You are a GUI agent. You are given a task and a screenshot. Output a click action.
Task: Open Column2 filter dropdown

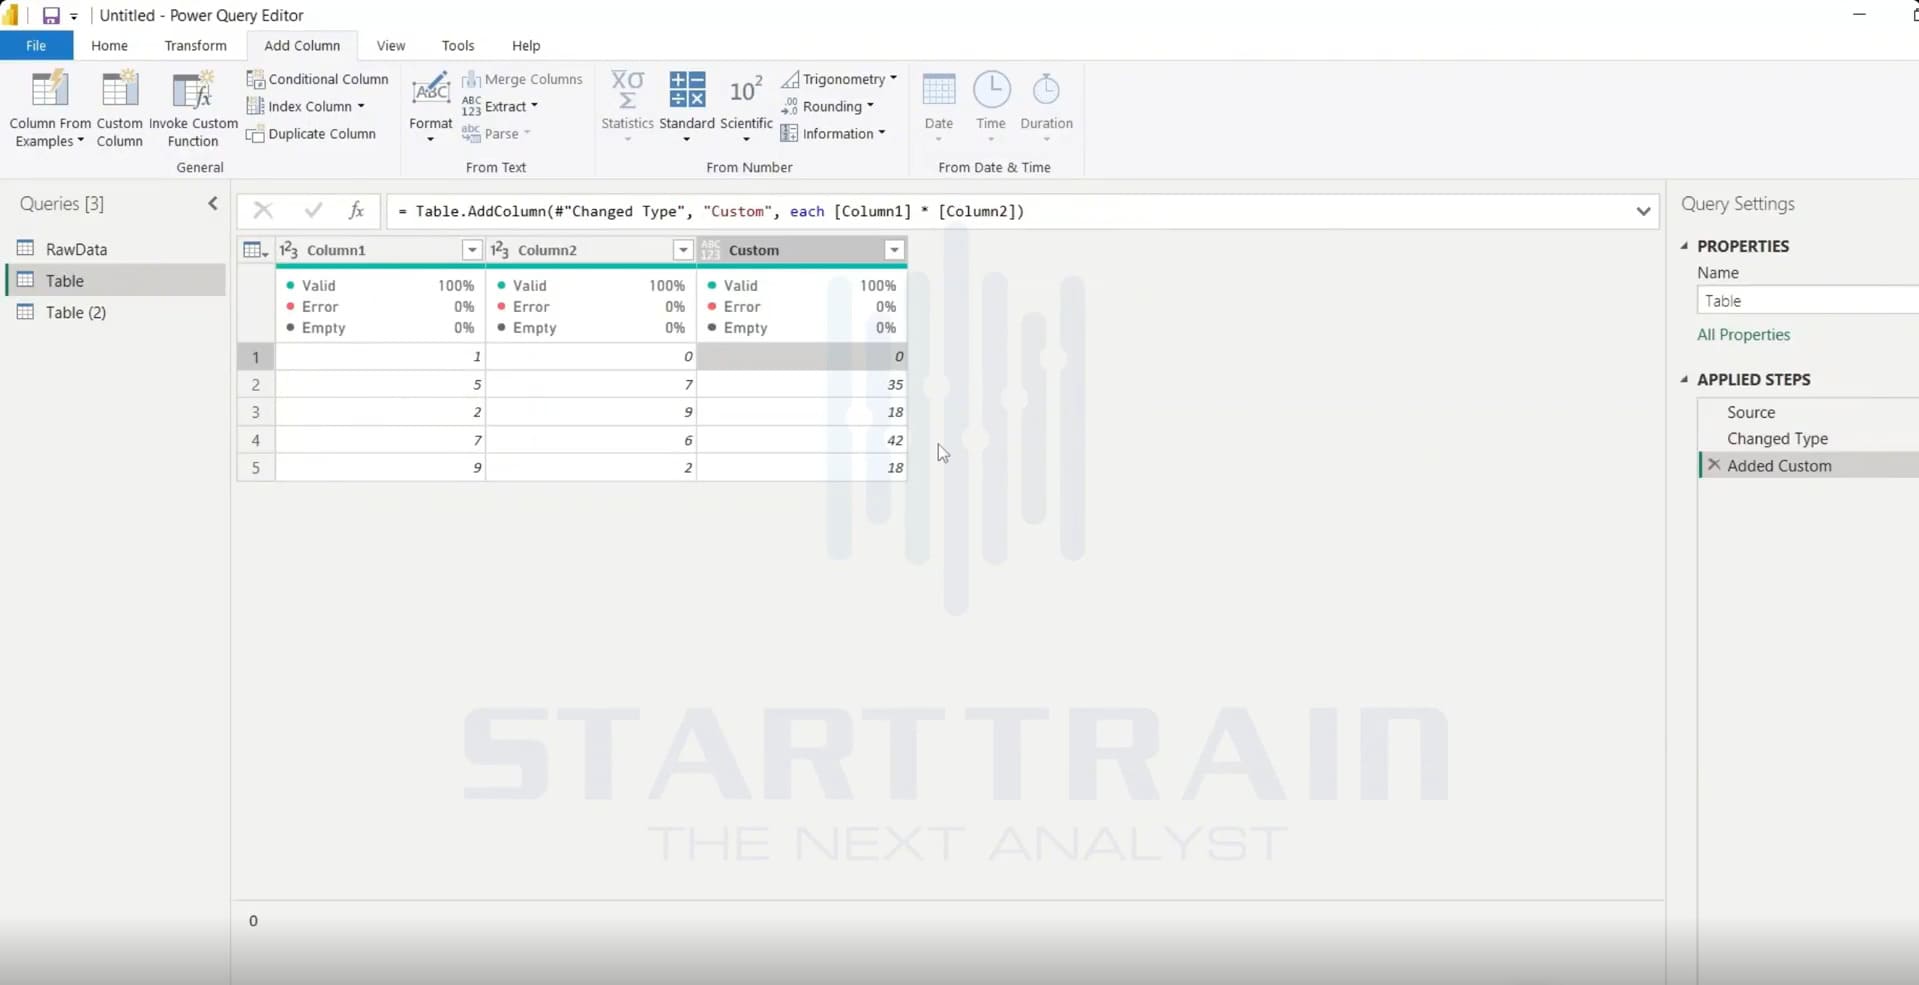pos(682,250)
